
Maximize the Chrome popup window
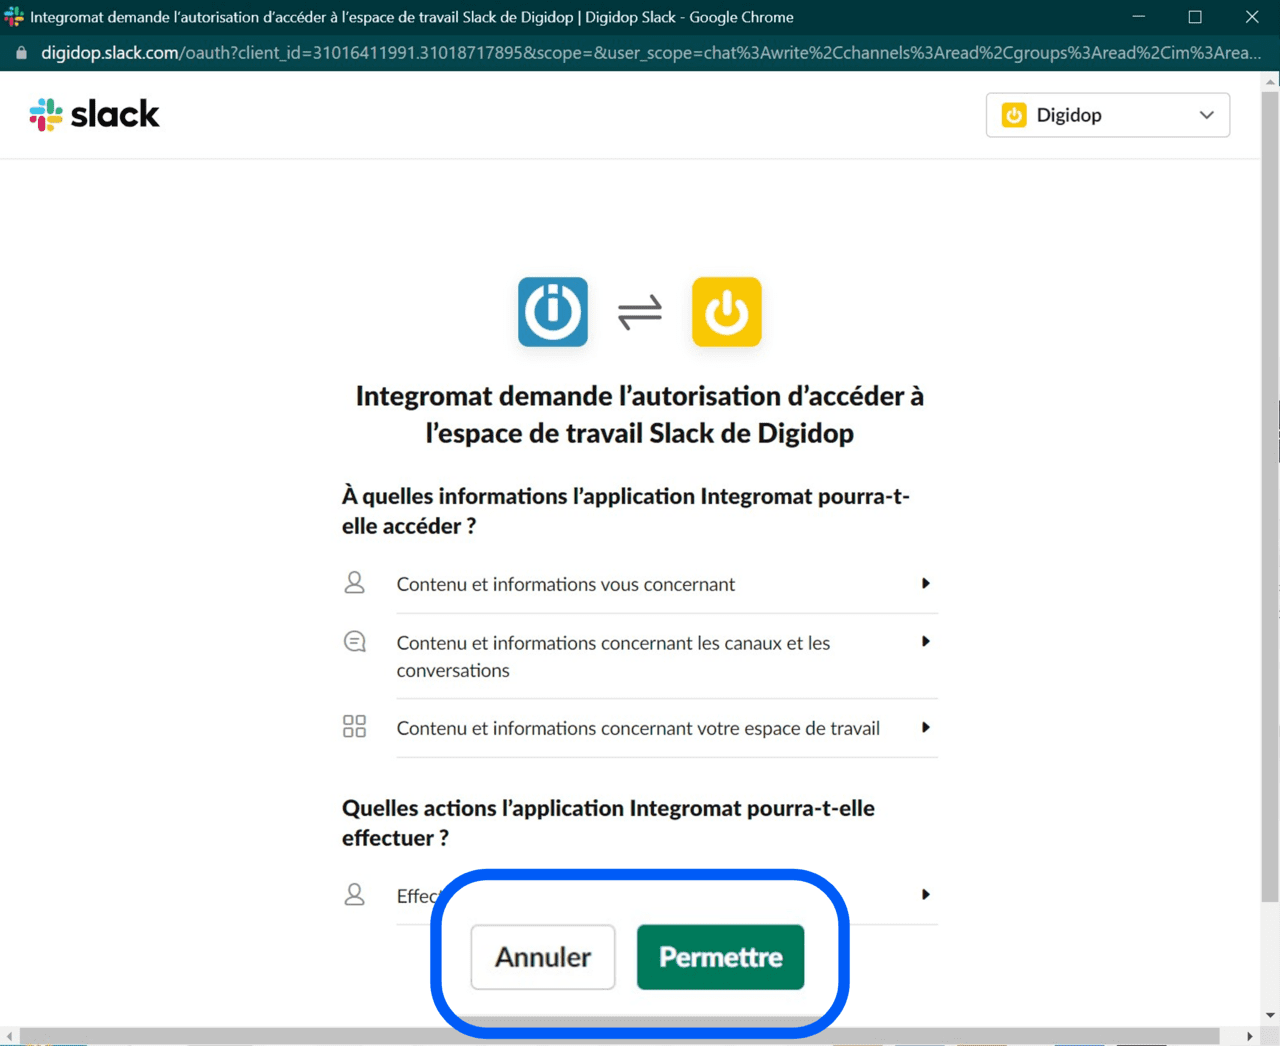pos(1195,17)
